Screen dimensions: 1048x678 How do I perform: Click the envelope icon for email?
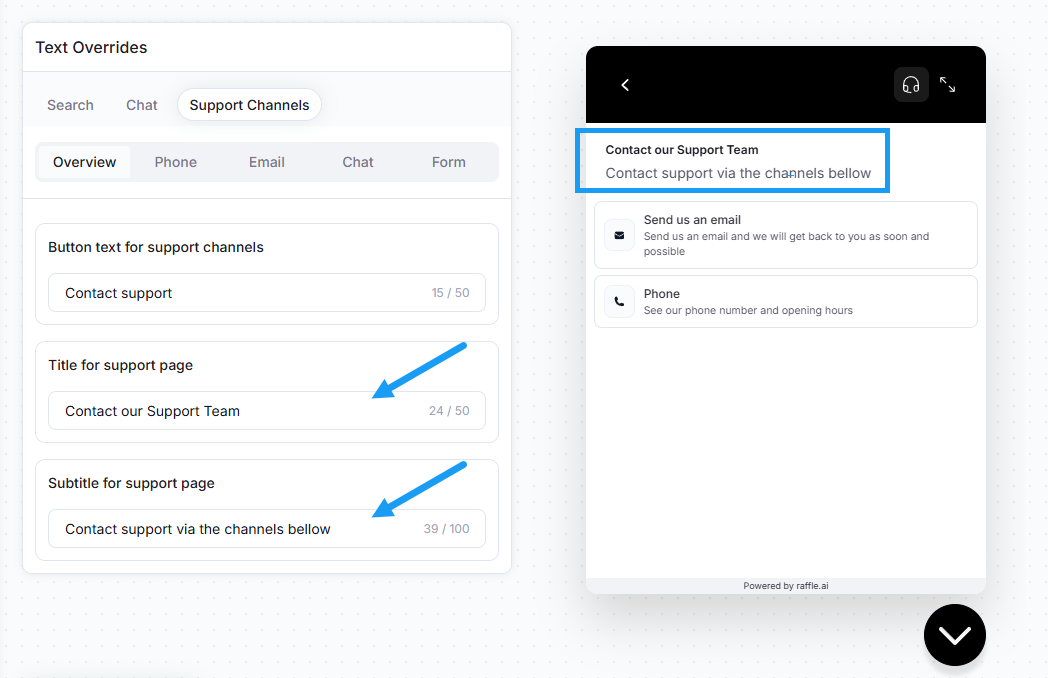pyautogui.click(x=620, y=235)
